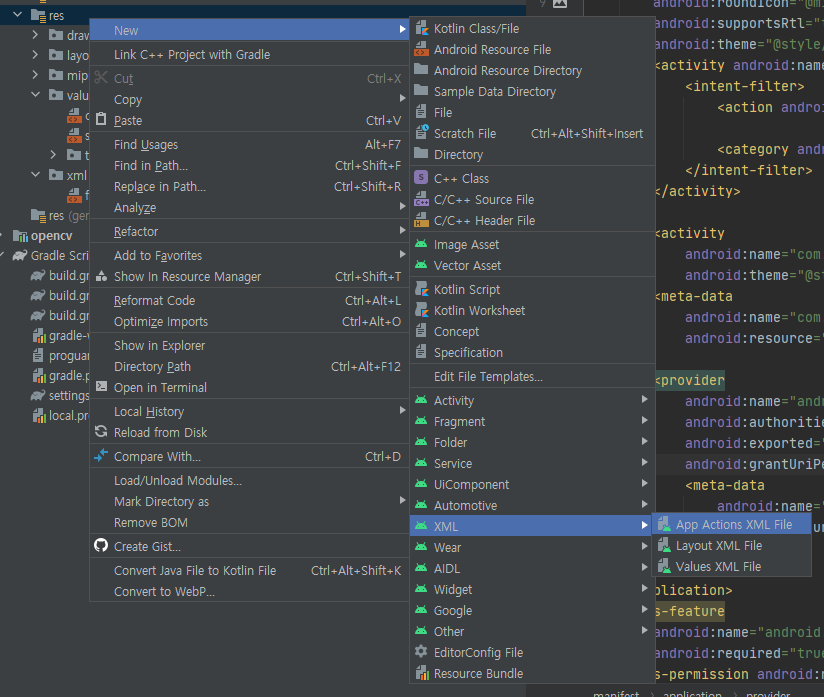Select the settings gradle file in tree

point(69,395)
